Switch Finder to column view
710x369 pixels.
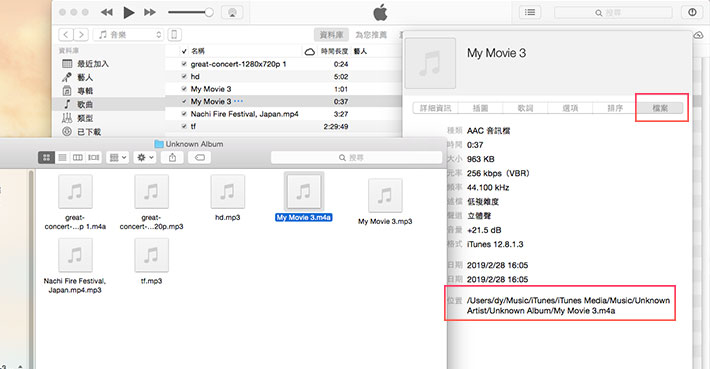[x=78, y=158]
